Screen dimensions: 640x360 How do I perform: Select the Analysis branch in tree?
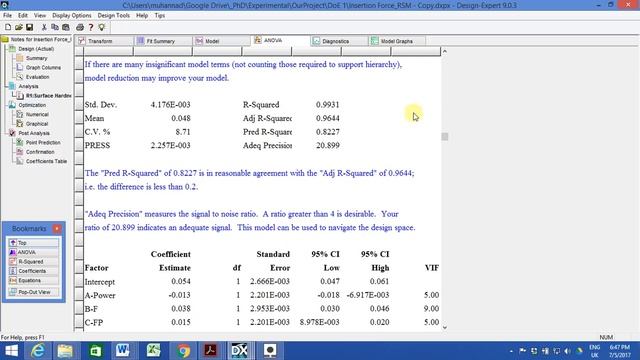(28, 86)
